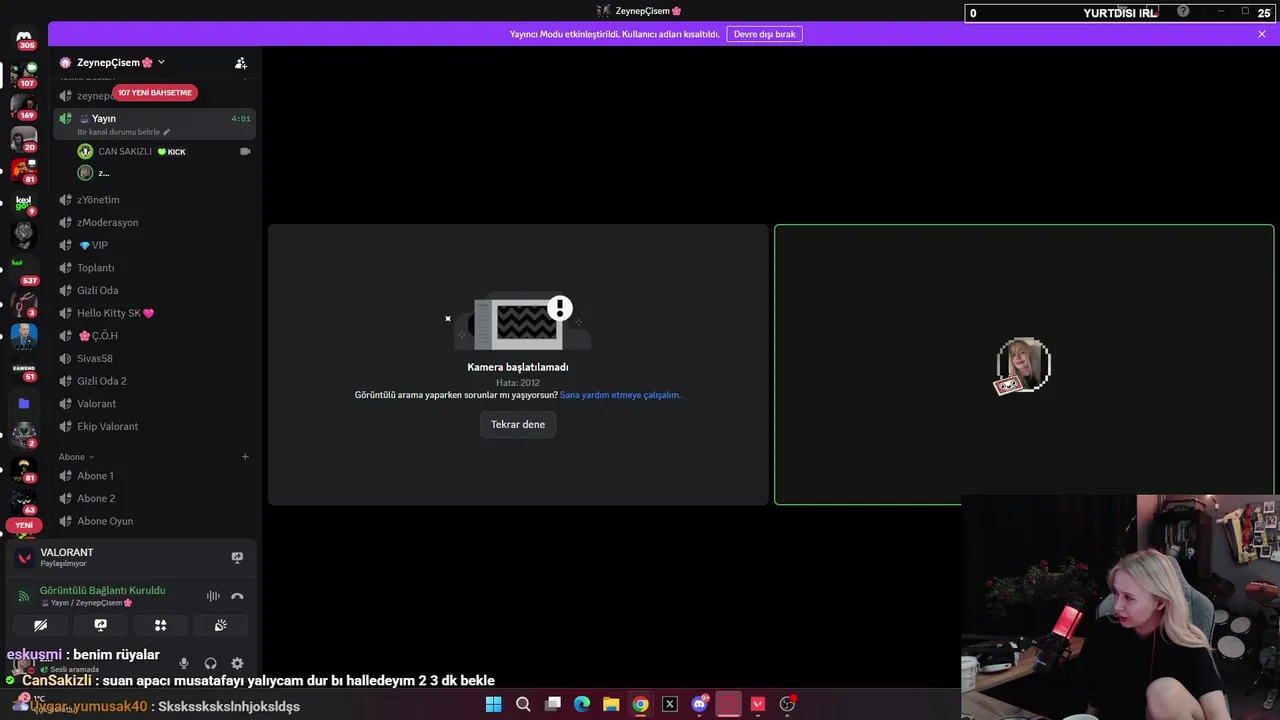The height and width of the screenshot is (720, 1280).
Task: Click the user avatar in video tile
Action: coord(1023,365)
